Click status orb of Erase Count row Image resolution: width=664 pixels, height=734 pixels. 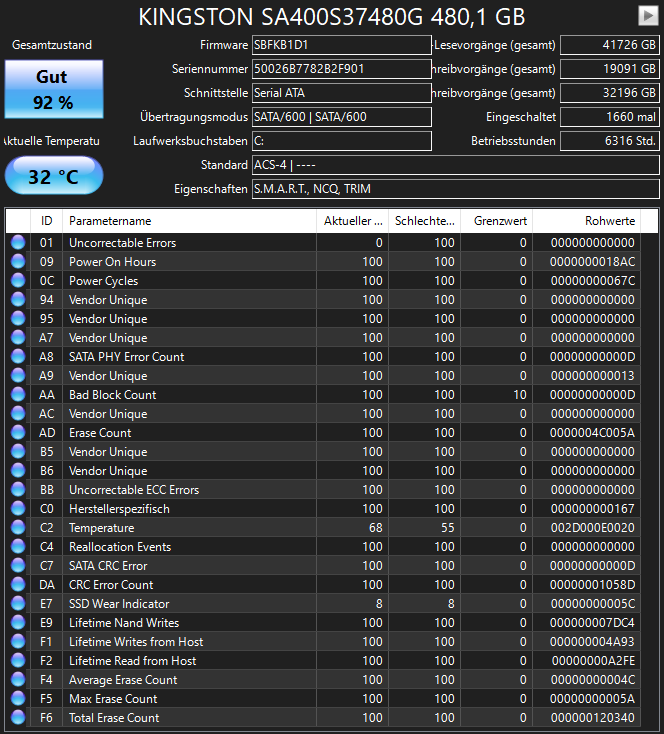pos(18,432)
